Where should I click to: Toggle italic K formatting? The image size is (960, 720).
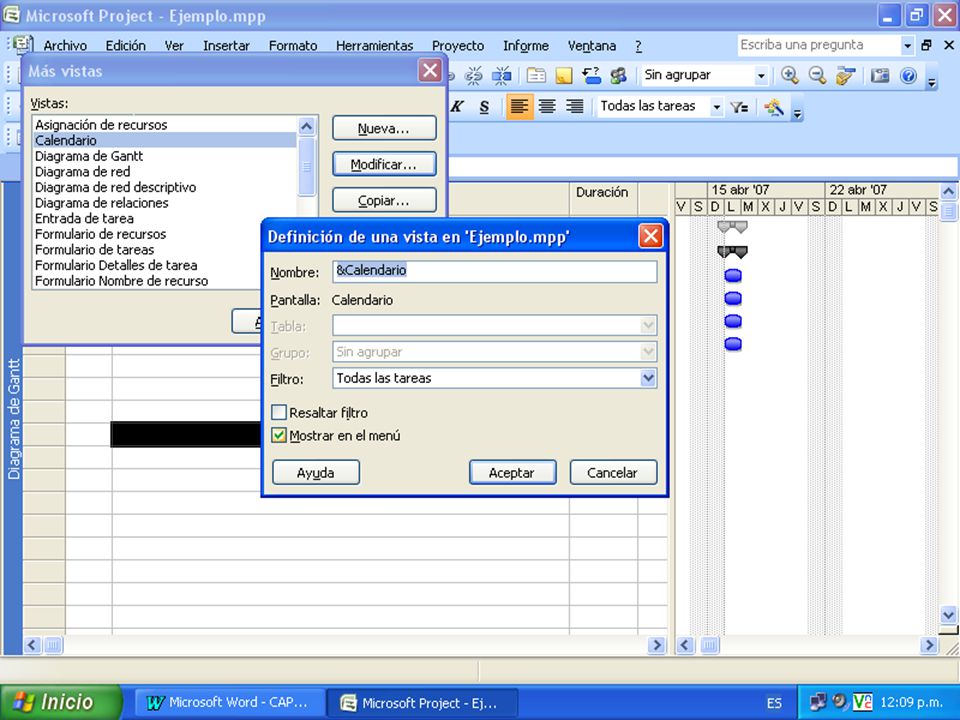(457, 107)
